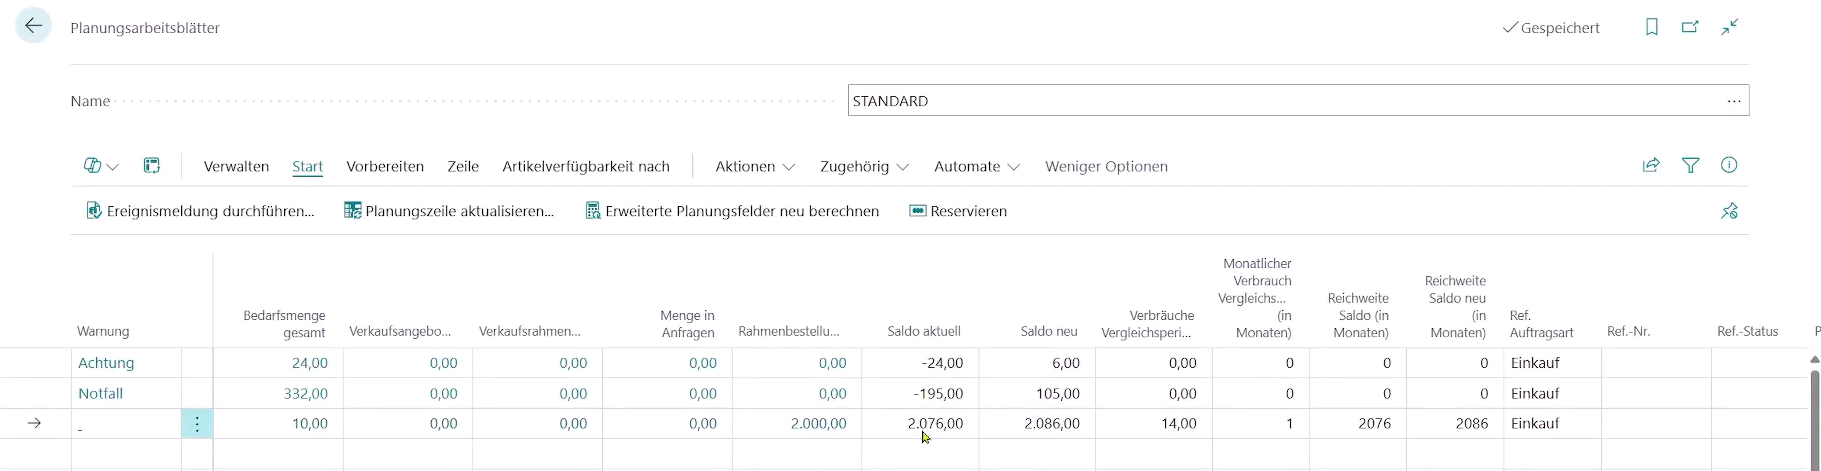Open the Zeile menu

463,166
